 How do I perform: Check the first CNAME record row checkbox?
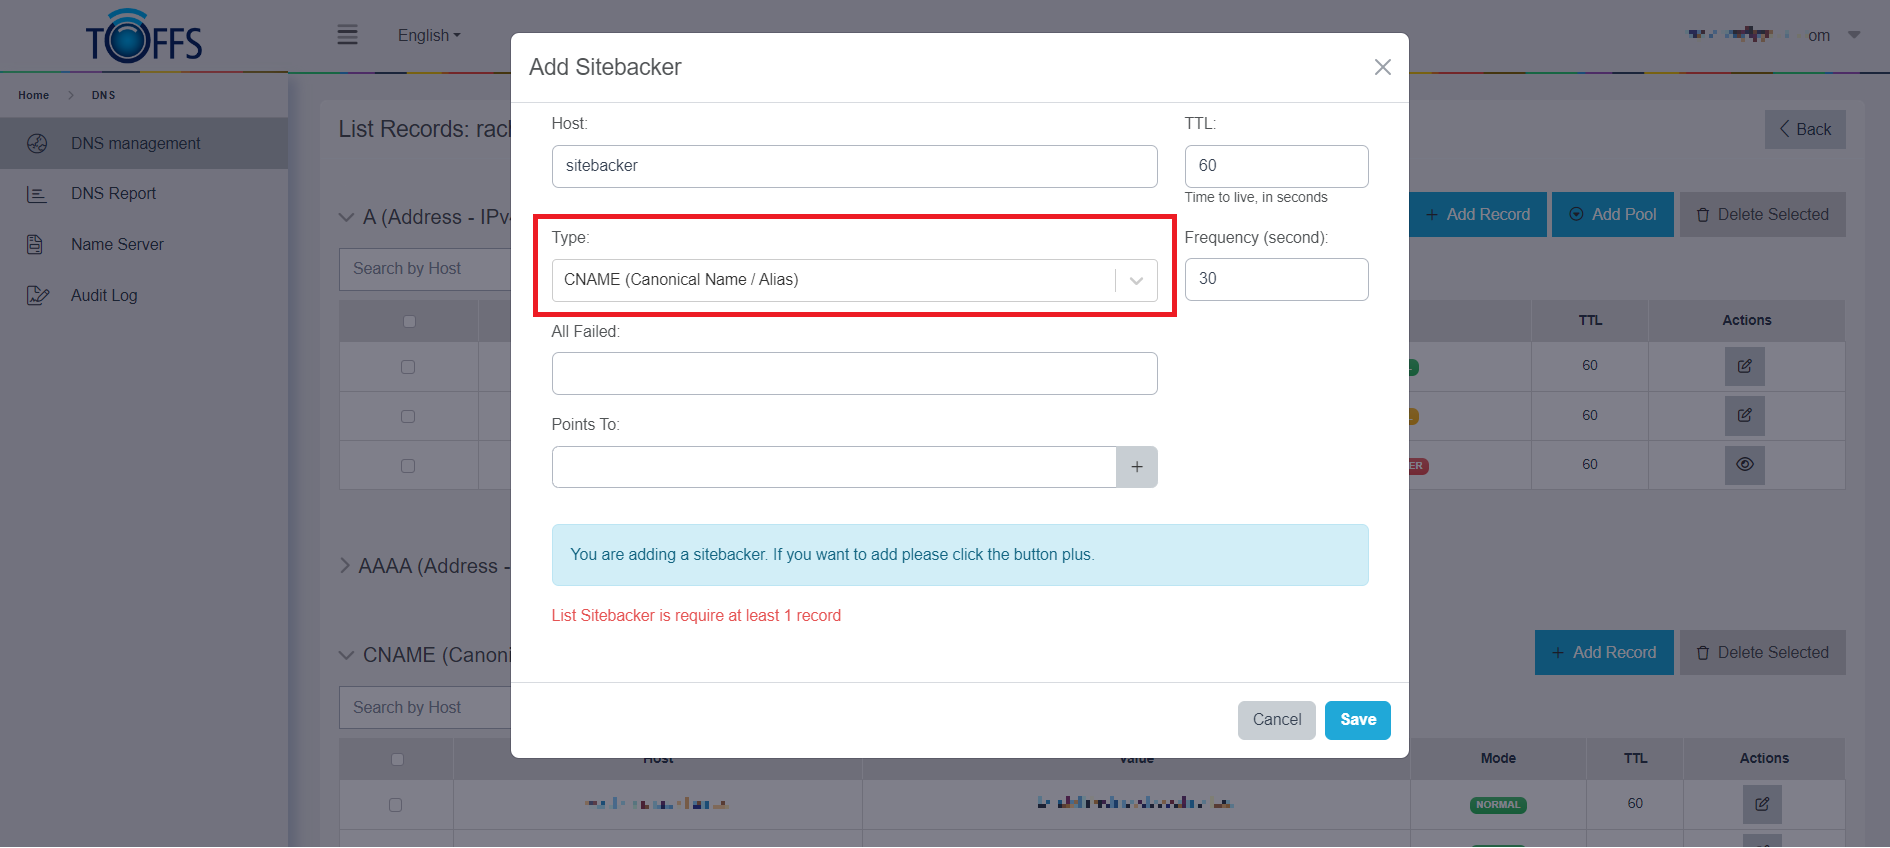(x=395, y=805)
